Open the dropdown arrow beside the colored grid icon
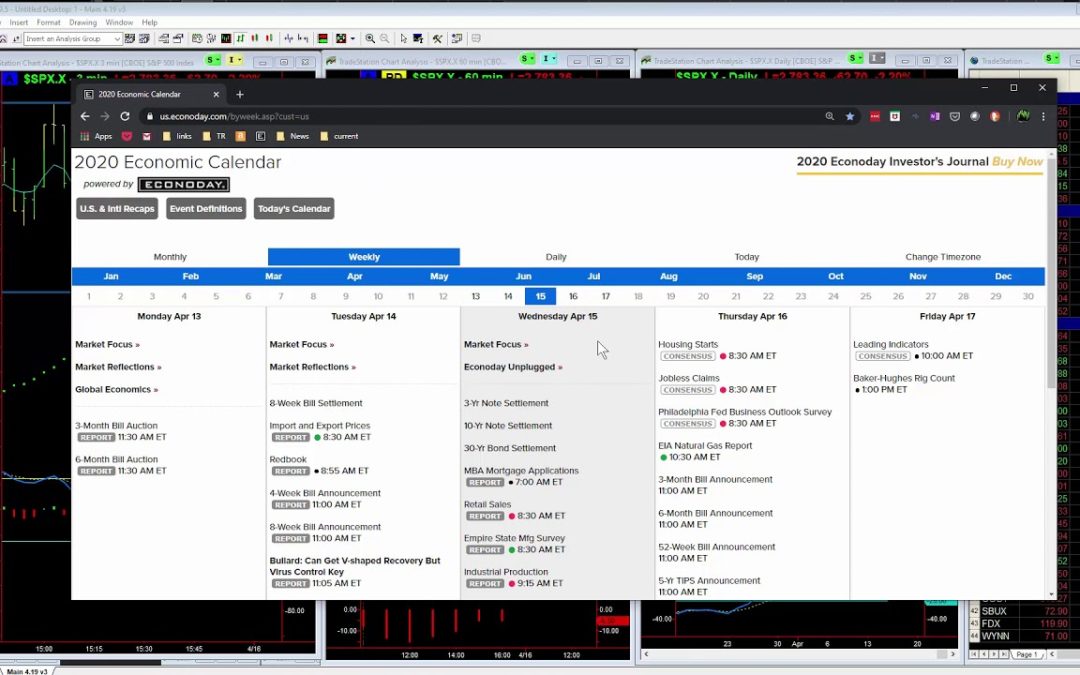The width and height of the screenshot is (1080, 675). coord(353,39)
